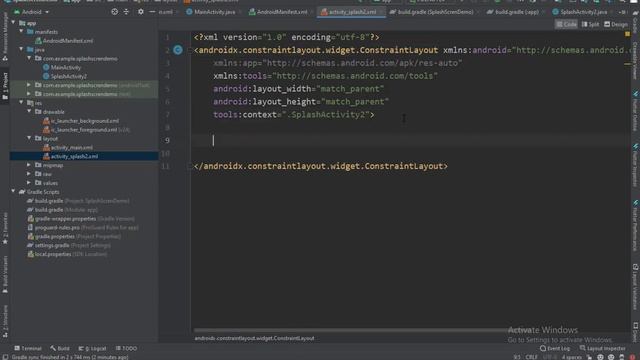Hide the Project panel with minus icon
The image size is (640, 360).
[x=152, y=12]
